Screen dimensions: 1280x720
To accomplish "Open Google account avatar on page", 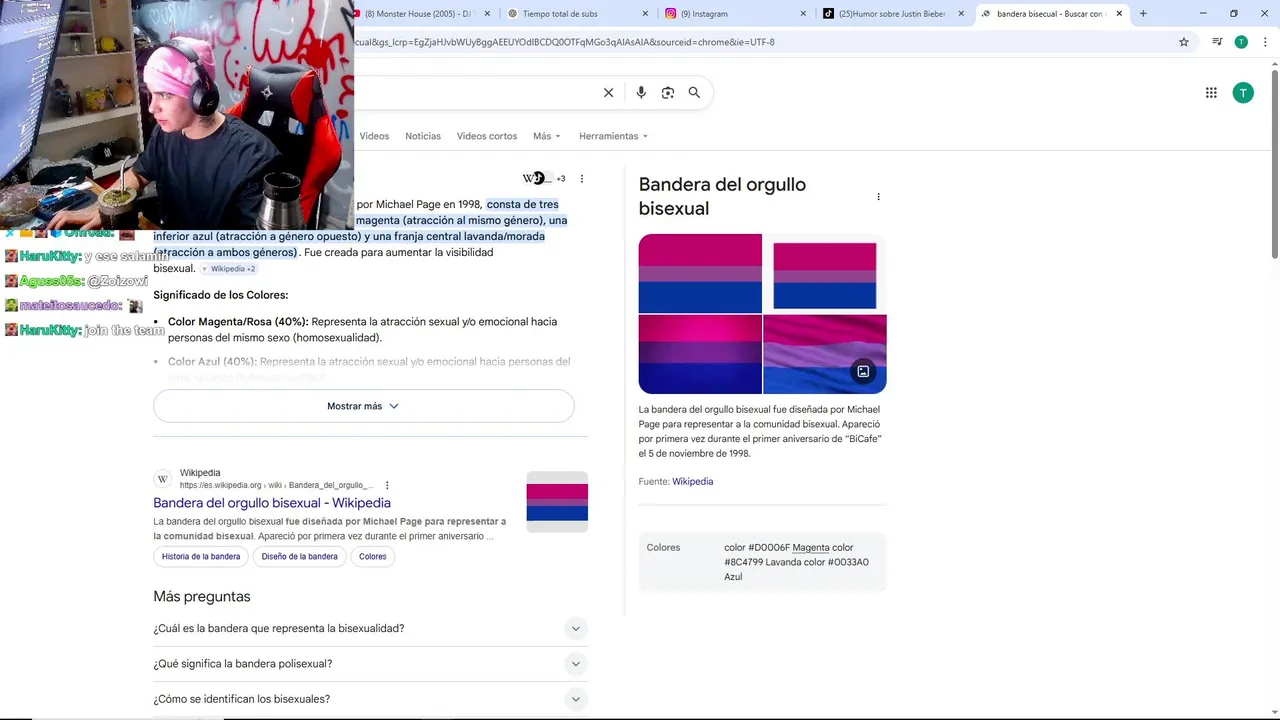I will [x=1243, y=93].
